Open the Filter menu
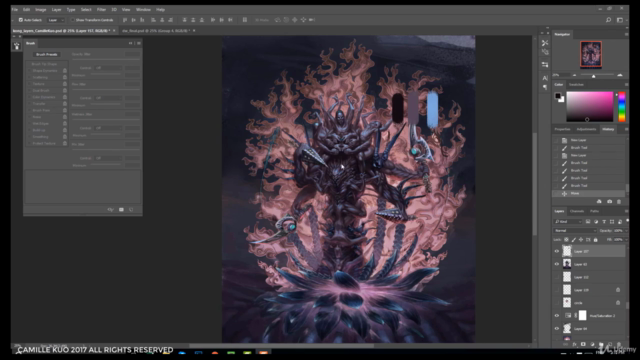This screenshot has height=360, width=640. (101, 9)
